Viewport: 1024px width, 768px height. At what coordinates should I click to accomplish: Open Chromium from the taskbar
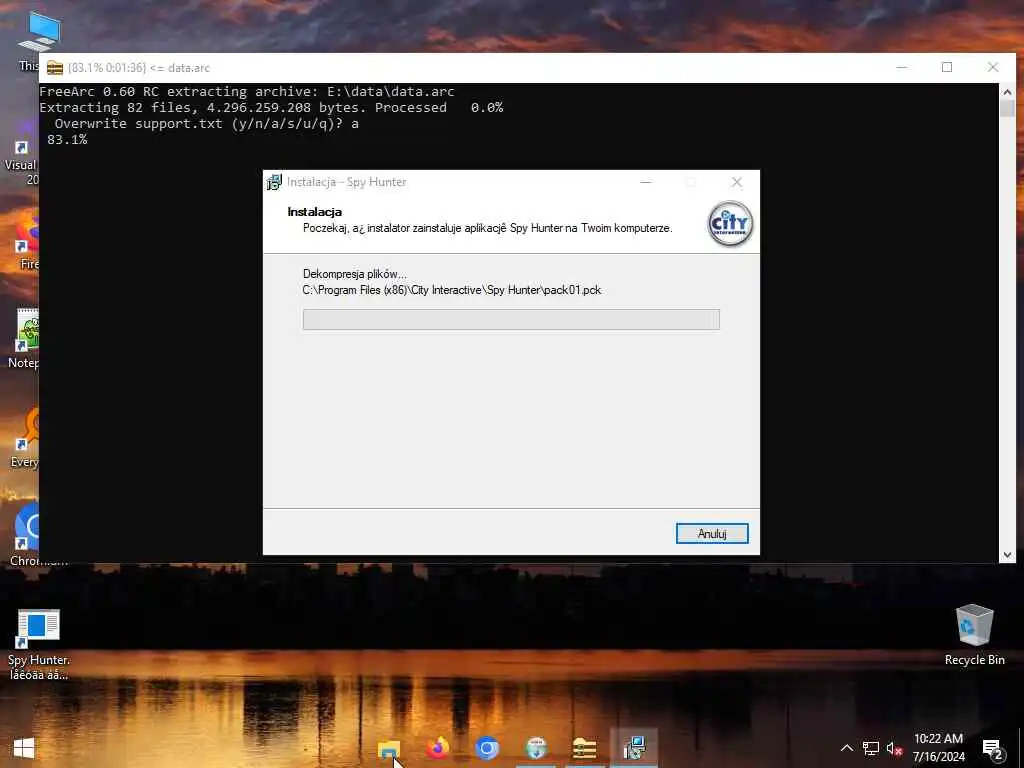click(x=487, y=748)
